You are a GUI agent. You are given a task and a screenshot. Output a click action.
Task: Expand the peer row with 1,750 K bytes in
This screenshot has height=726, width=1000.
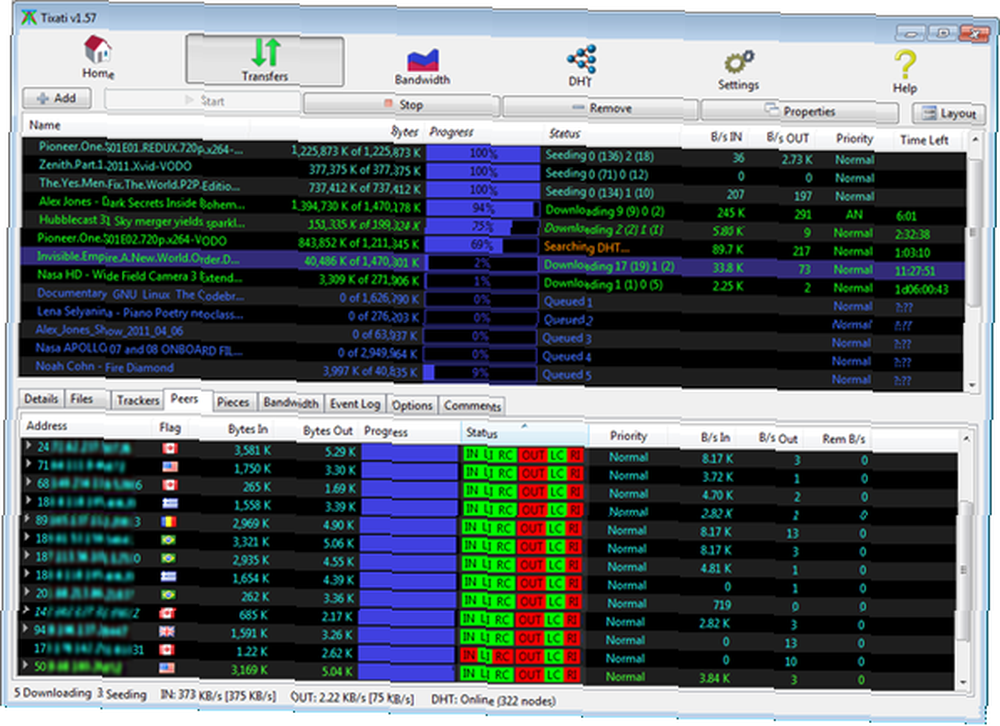click(29, 463)
